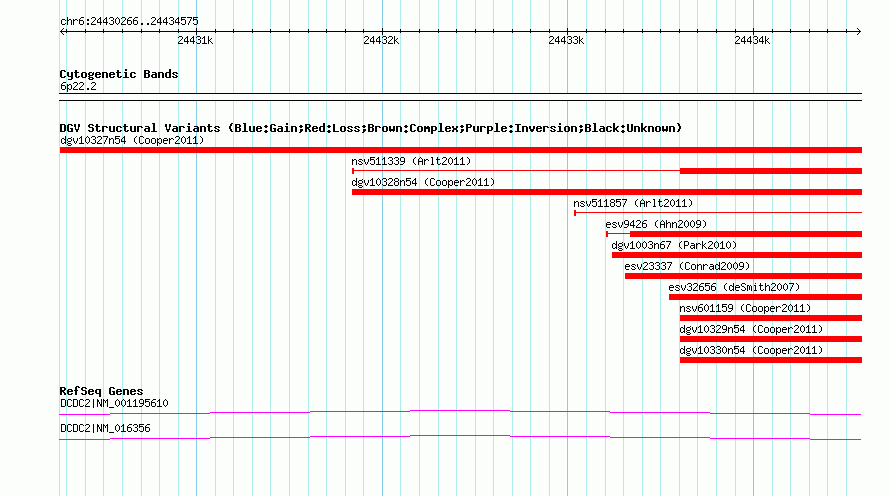Viewport: 890px width, 496px height.
Task: Click the left arrow end of the ruler
Action: (x=62, y=32)
